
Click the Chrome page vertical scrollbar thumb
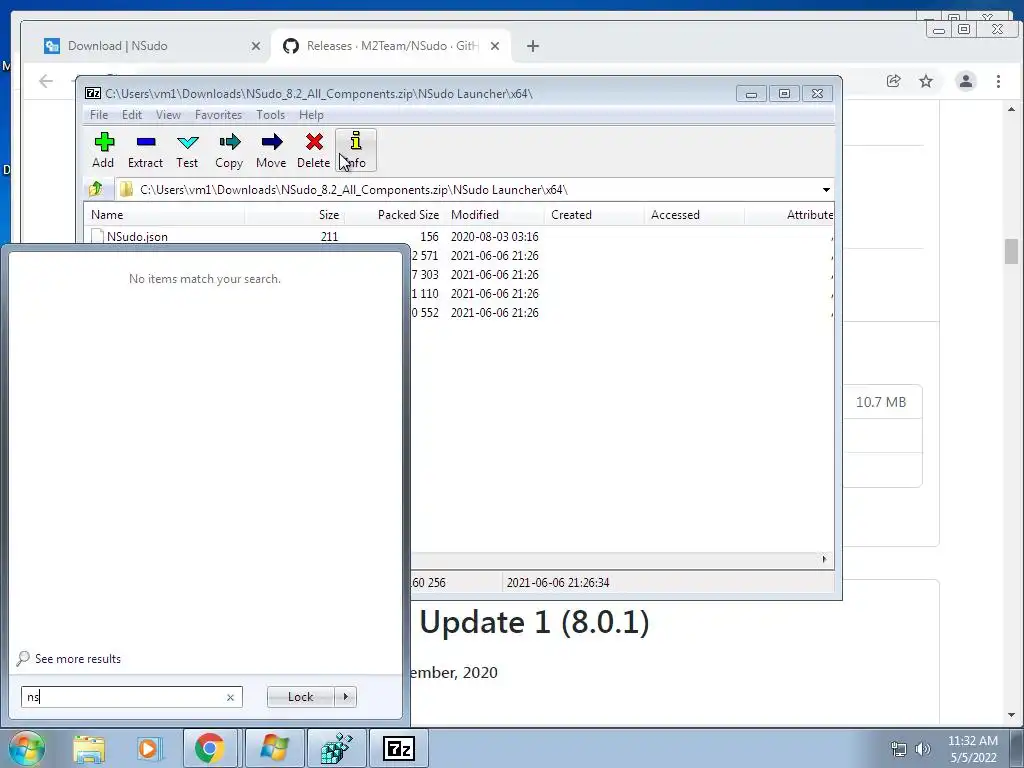(x=1012, y=251)
